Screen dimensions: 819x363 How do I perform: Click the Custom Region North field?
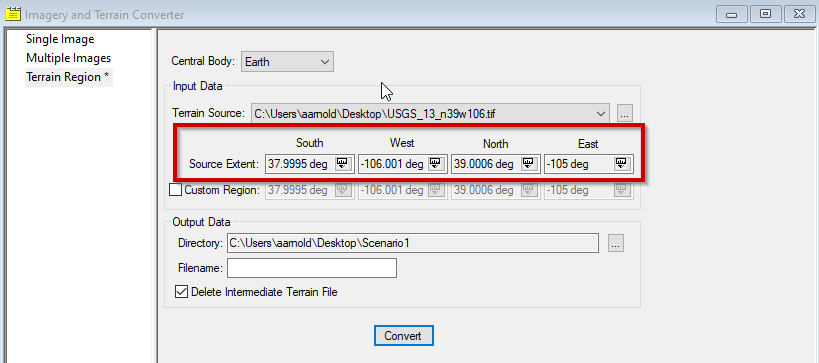click(x=496, y=190)
